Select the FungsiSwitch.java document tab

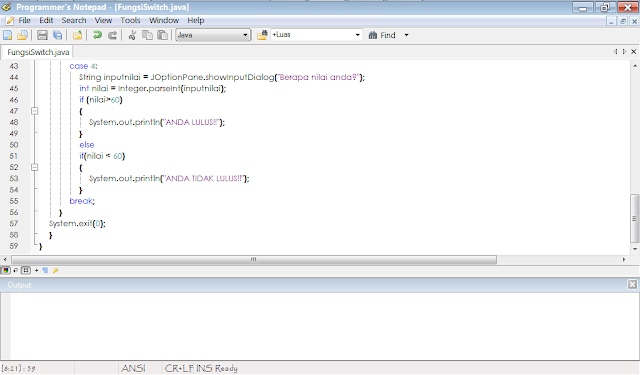pos(38,52)
